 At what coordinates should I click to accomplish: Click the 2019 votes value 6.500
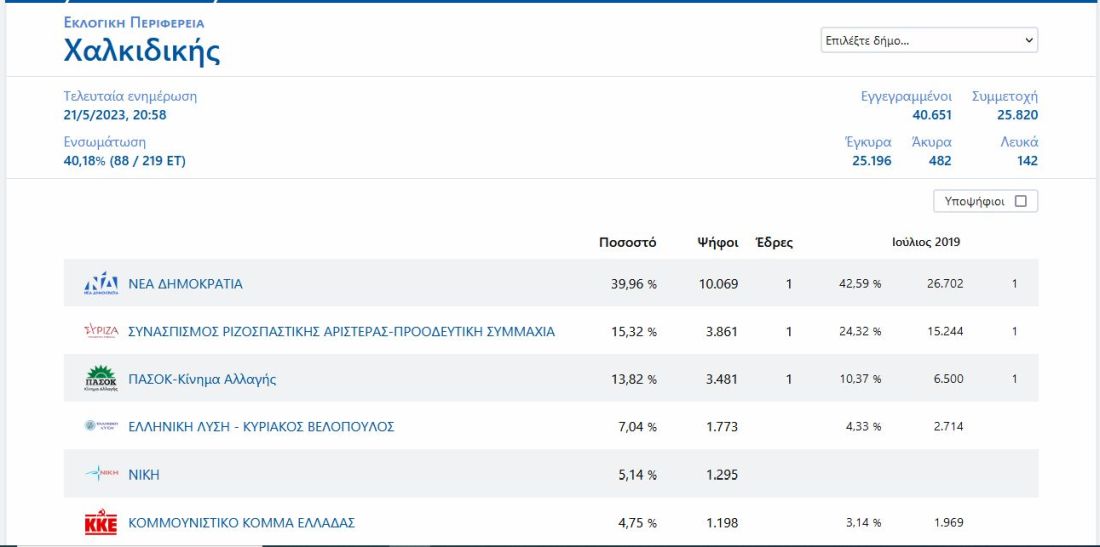[x=948, y=379]
